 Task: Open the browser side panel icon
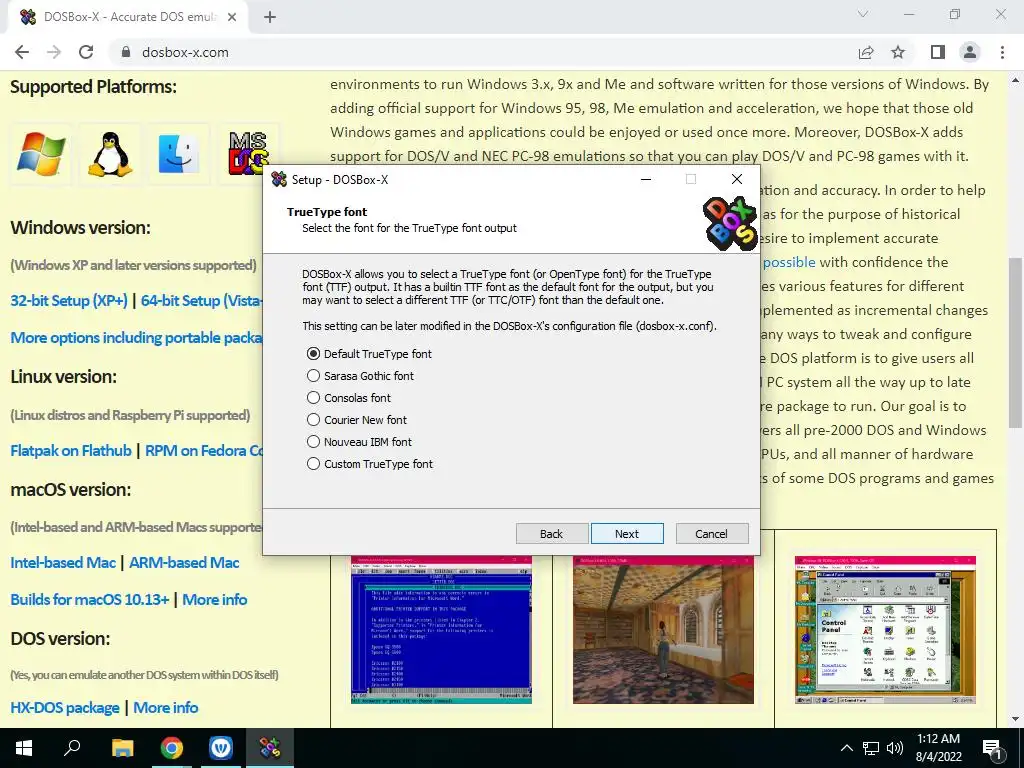[x=938, y=52]
